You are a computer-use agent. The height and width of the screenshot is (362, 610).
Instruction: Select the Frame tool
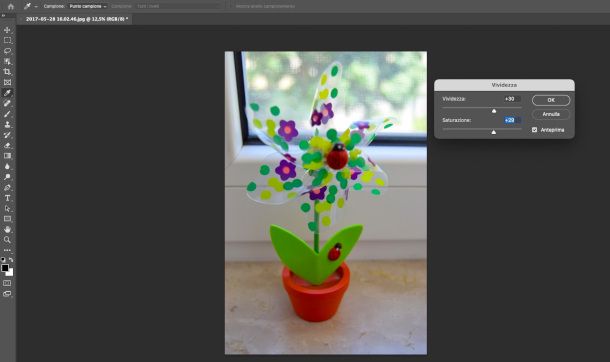coord(7,82)
